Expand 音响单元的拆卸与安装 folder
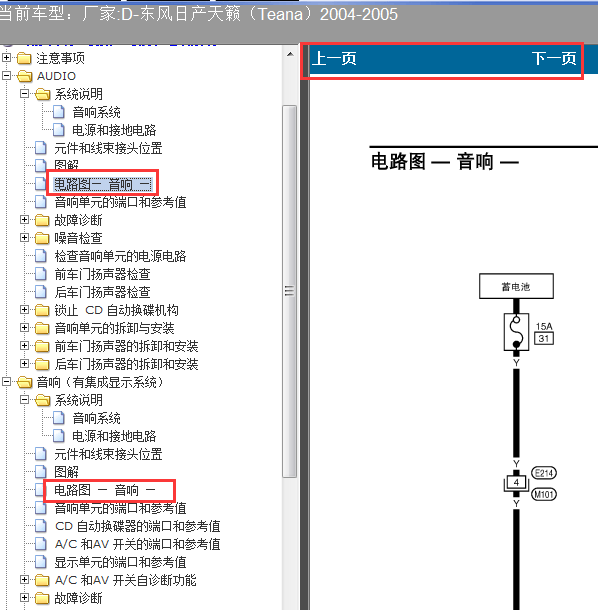This screenshot has width=598, height=610. (24, 328)
